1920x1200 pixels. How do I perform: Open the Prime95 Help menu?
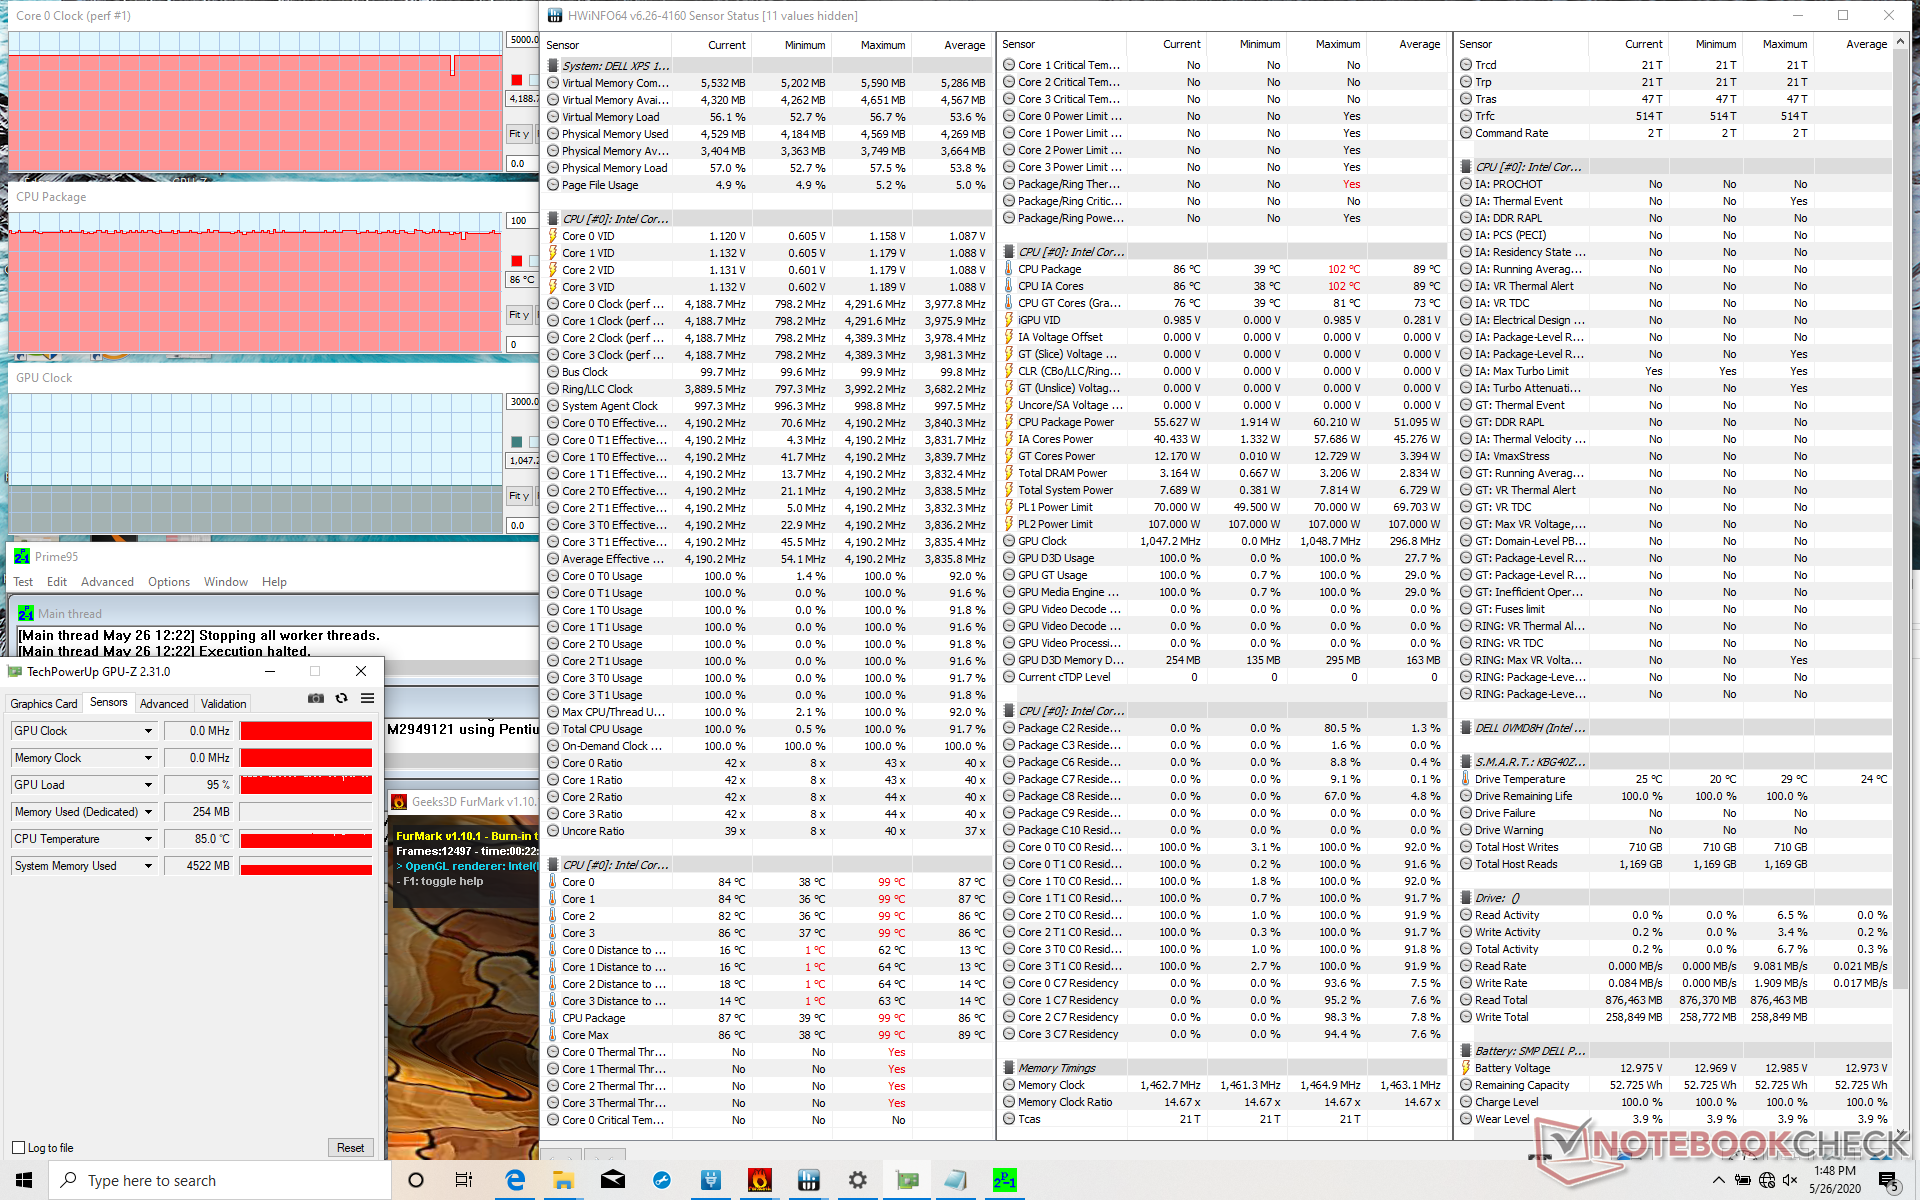[274, 582]
